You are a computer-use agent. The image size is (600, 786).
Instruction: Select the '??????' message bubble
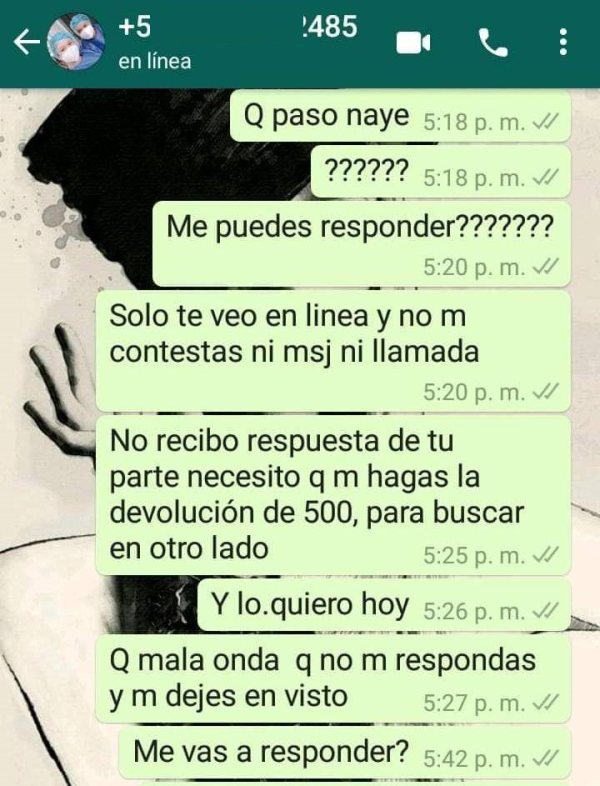[x=441, y=172]
